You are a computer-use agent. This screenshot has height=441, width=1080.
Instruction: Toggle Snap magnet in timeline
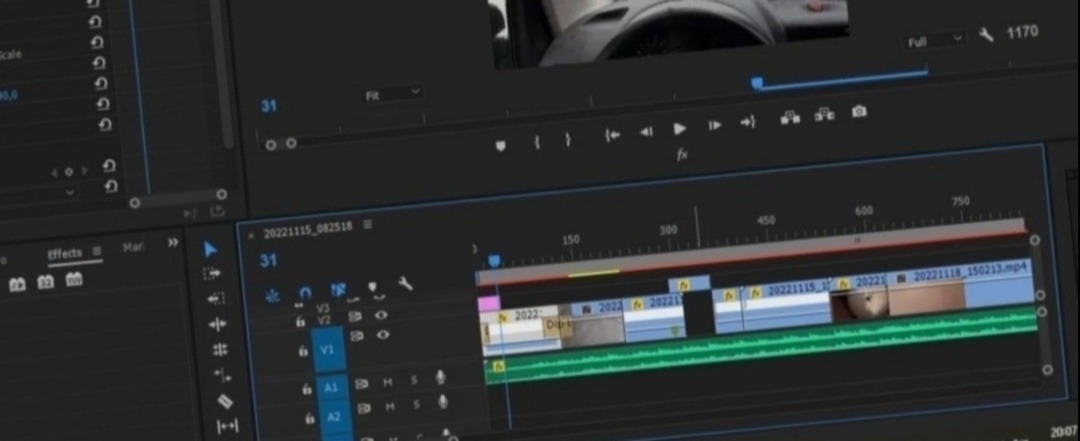click(x=306, y=293)
